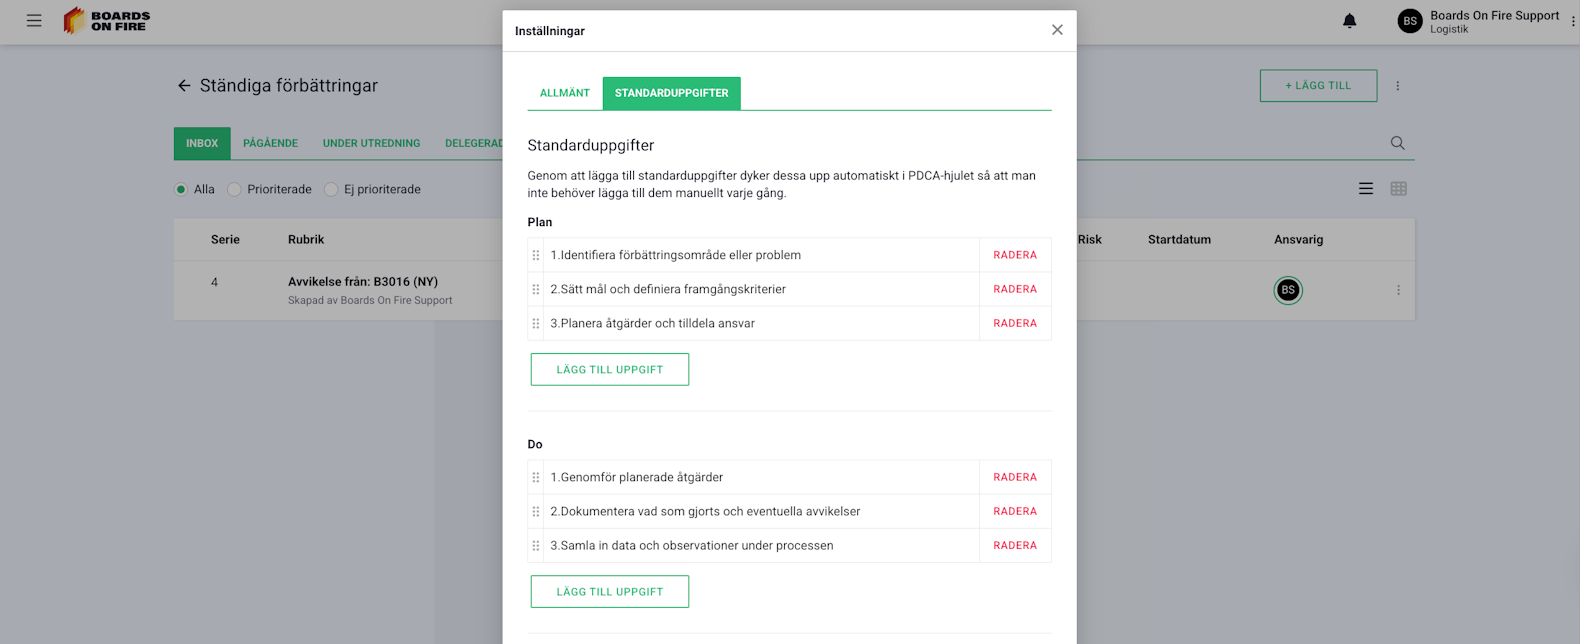Switch to the Allmänt tab

click(565, 93)
